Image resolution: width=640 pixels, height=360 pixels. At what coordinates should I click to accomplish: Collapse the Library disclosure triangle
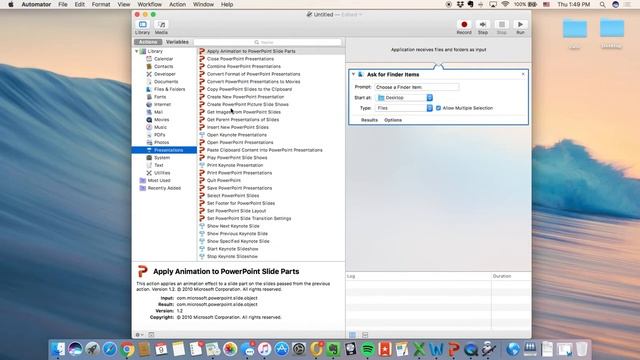point(136,51)
